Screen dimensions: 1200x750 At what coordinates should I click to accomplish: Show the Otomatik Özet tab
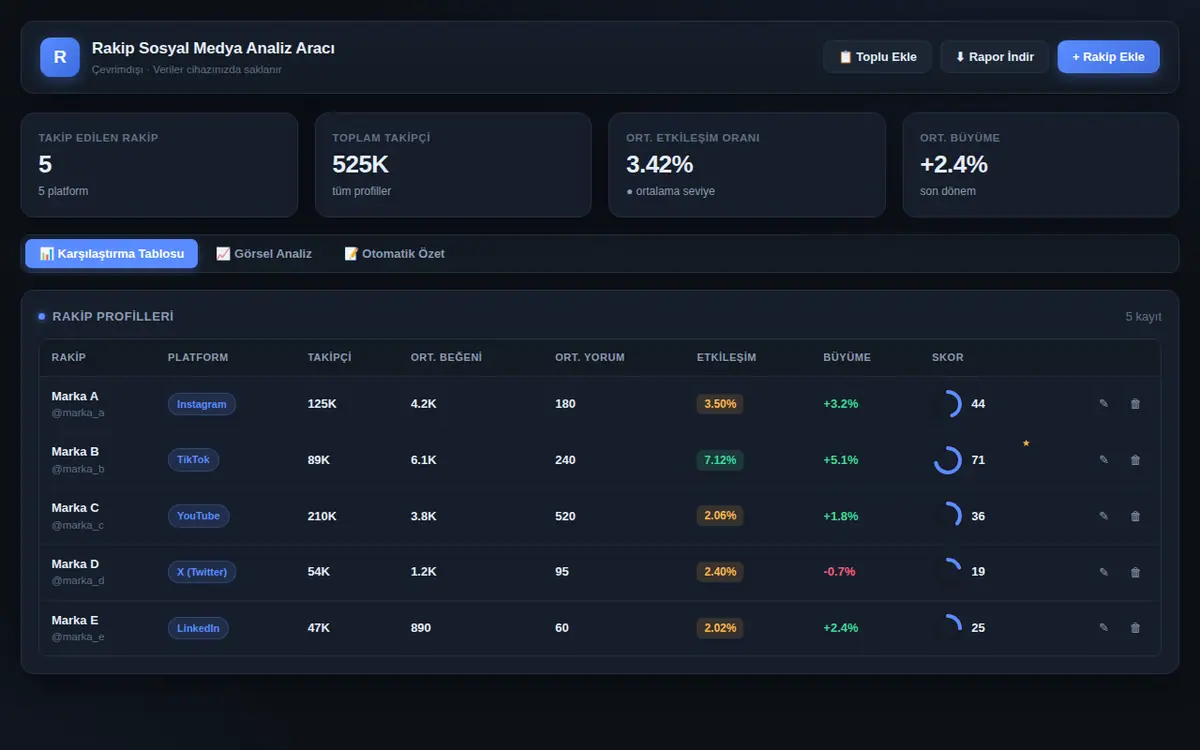(394, 254)
